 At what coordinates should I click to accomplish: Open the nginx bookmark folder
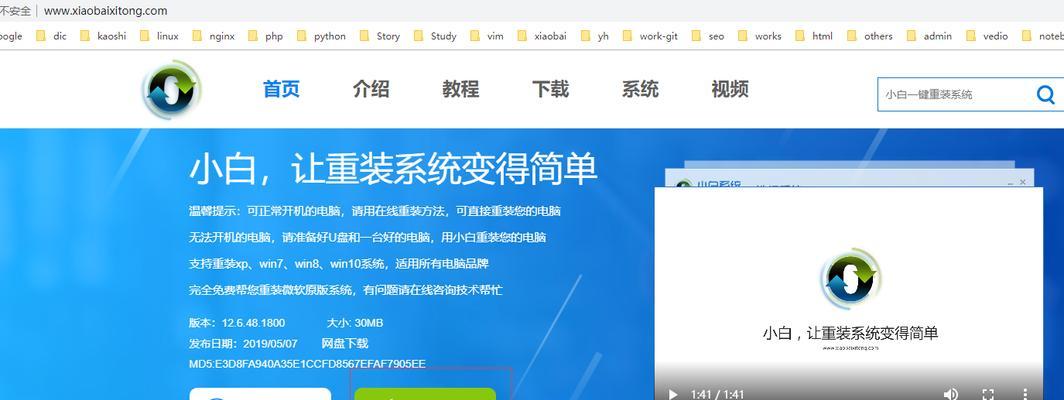214,36
